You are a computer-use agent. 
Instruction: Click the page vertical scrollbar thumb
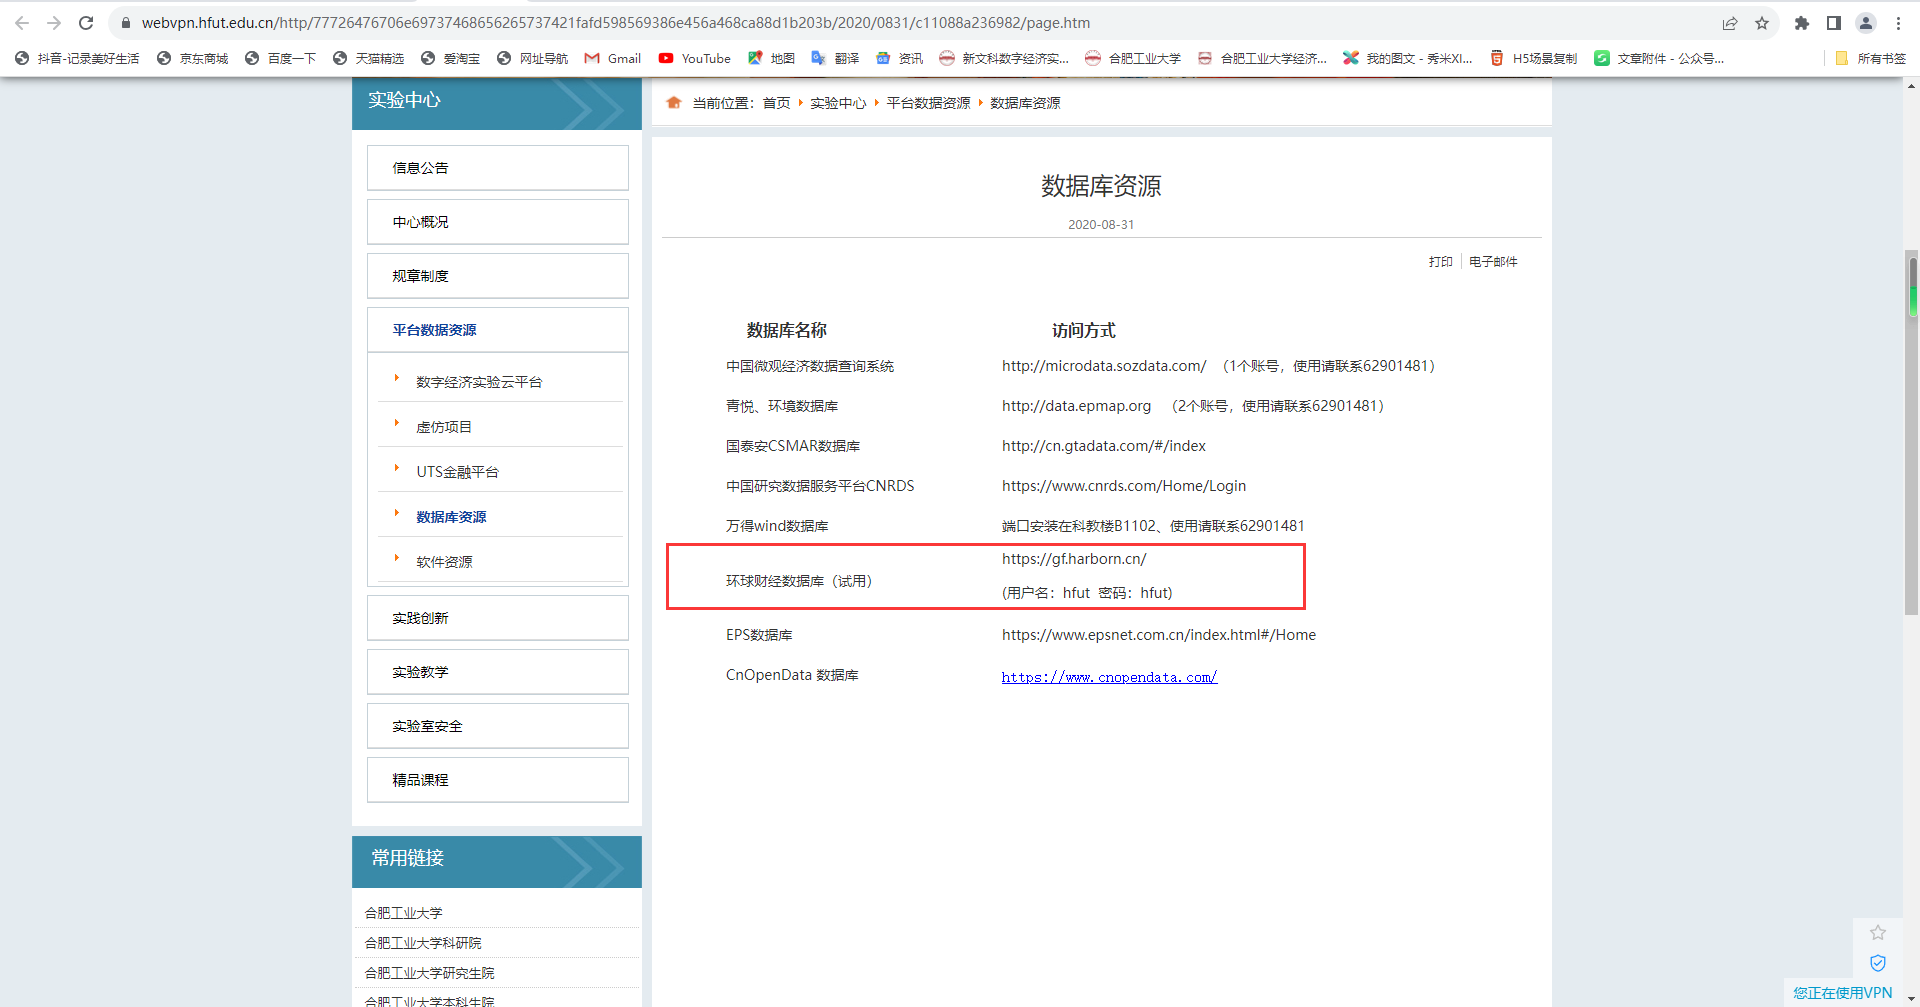[1912, 285]
